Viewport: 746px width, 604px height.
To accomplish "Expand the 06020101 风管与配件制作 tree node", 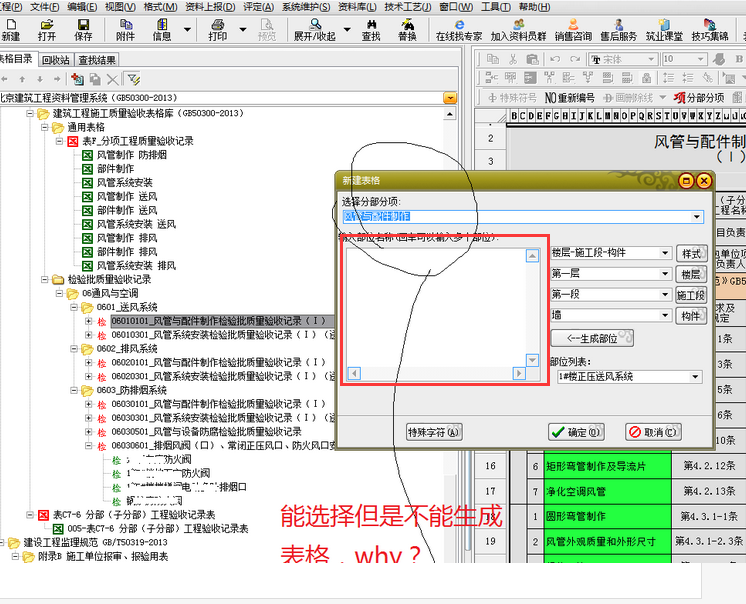I will (x=88, y=362).
